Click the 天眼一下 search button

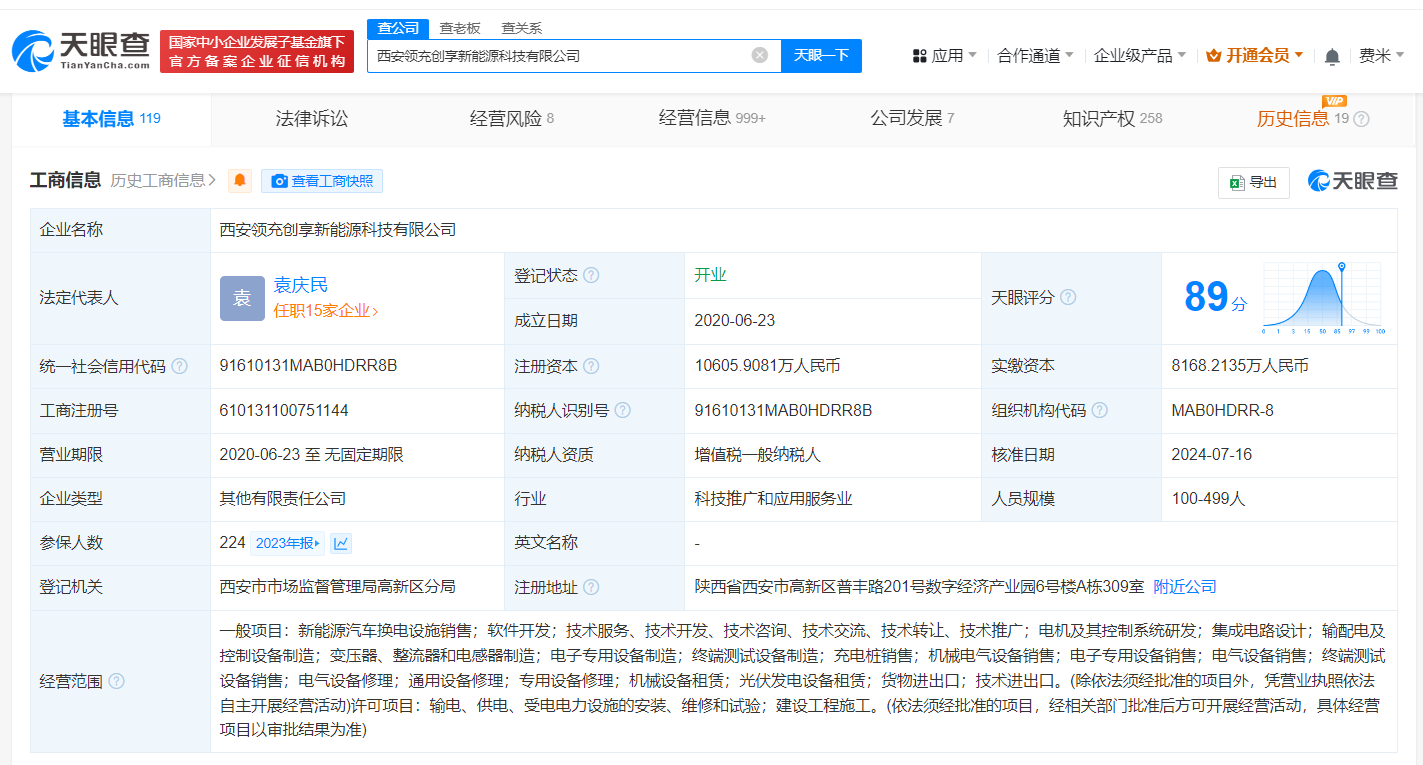(x=820, y=55)
